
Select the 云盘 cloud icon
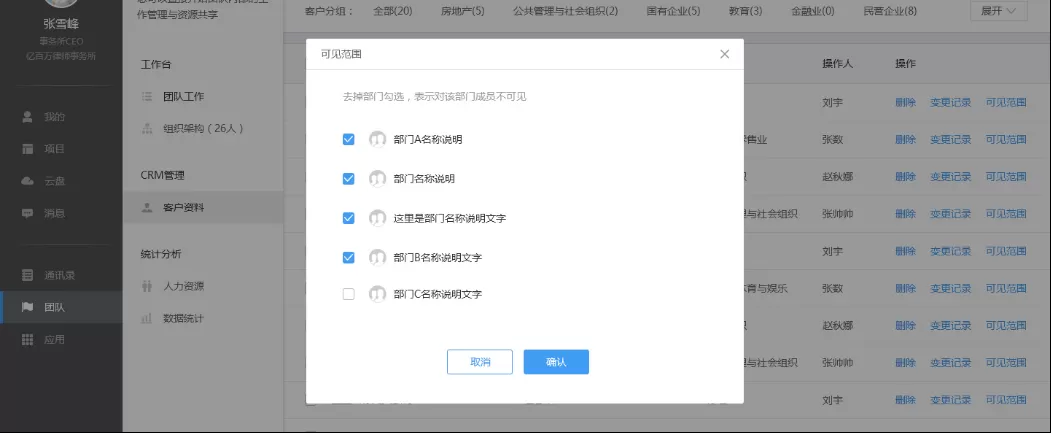(27, 181)
